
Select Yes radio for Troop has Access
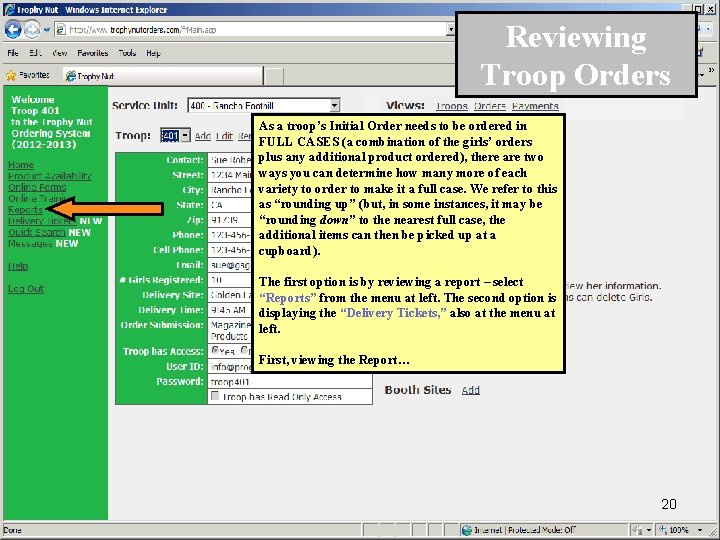coord(215,350)
